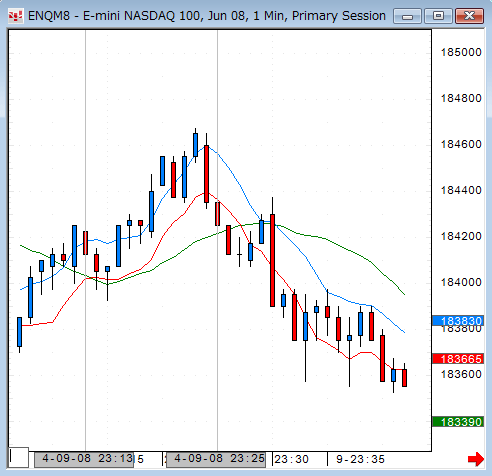Click the green moving average line end
The height and width of the screenshot is (476, 492).
(x=404, y=294)
